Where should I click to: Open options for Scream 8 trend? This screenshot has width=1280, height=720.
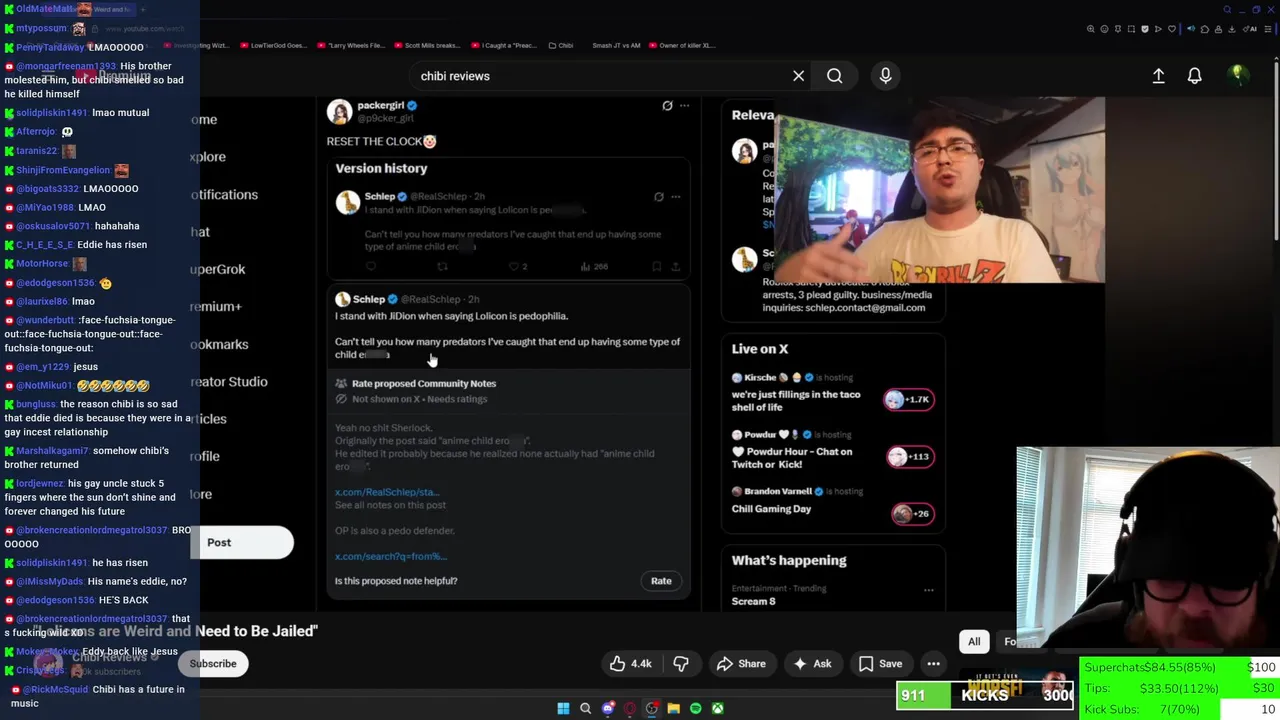pyautogui.click(x=928, y=589)
